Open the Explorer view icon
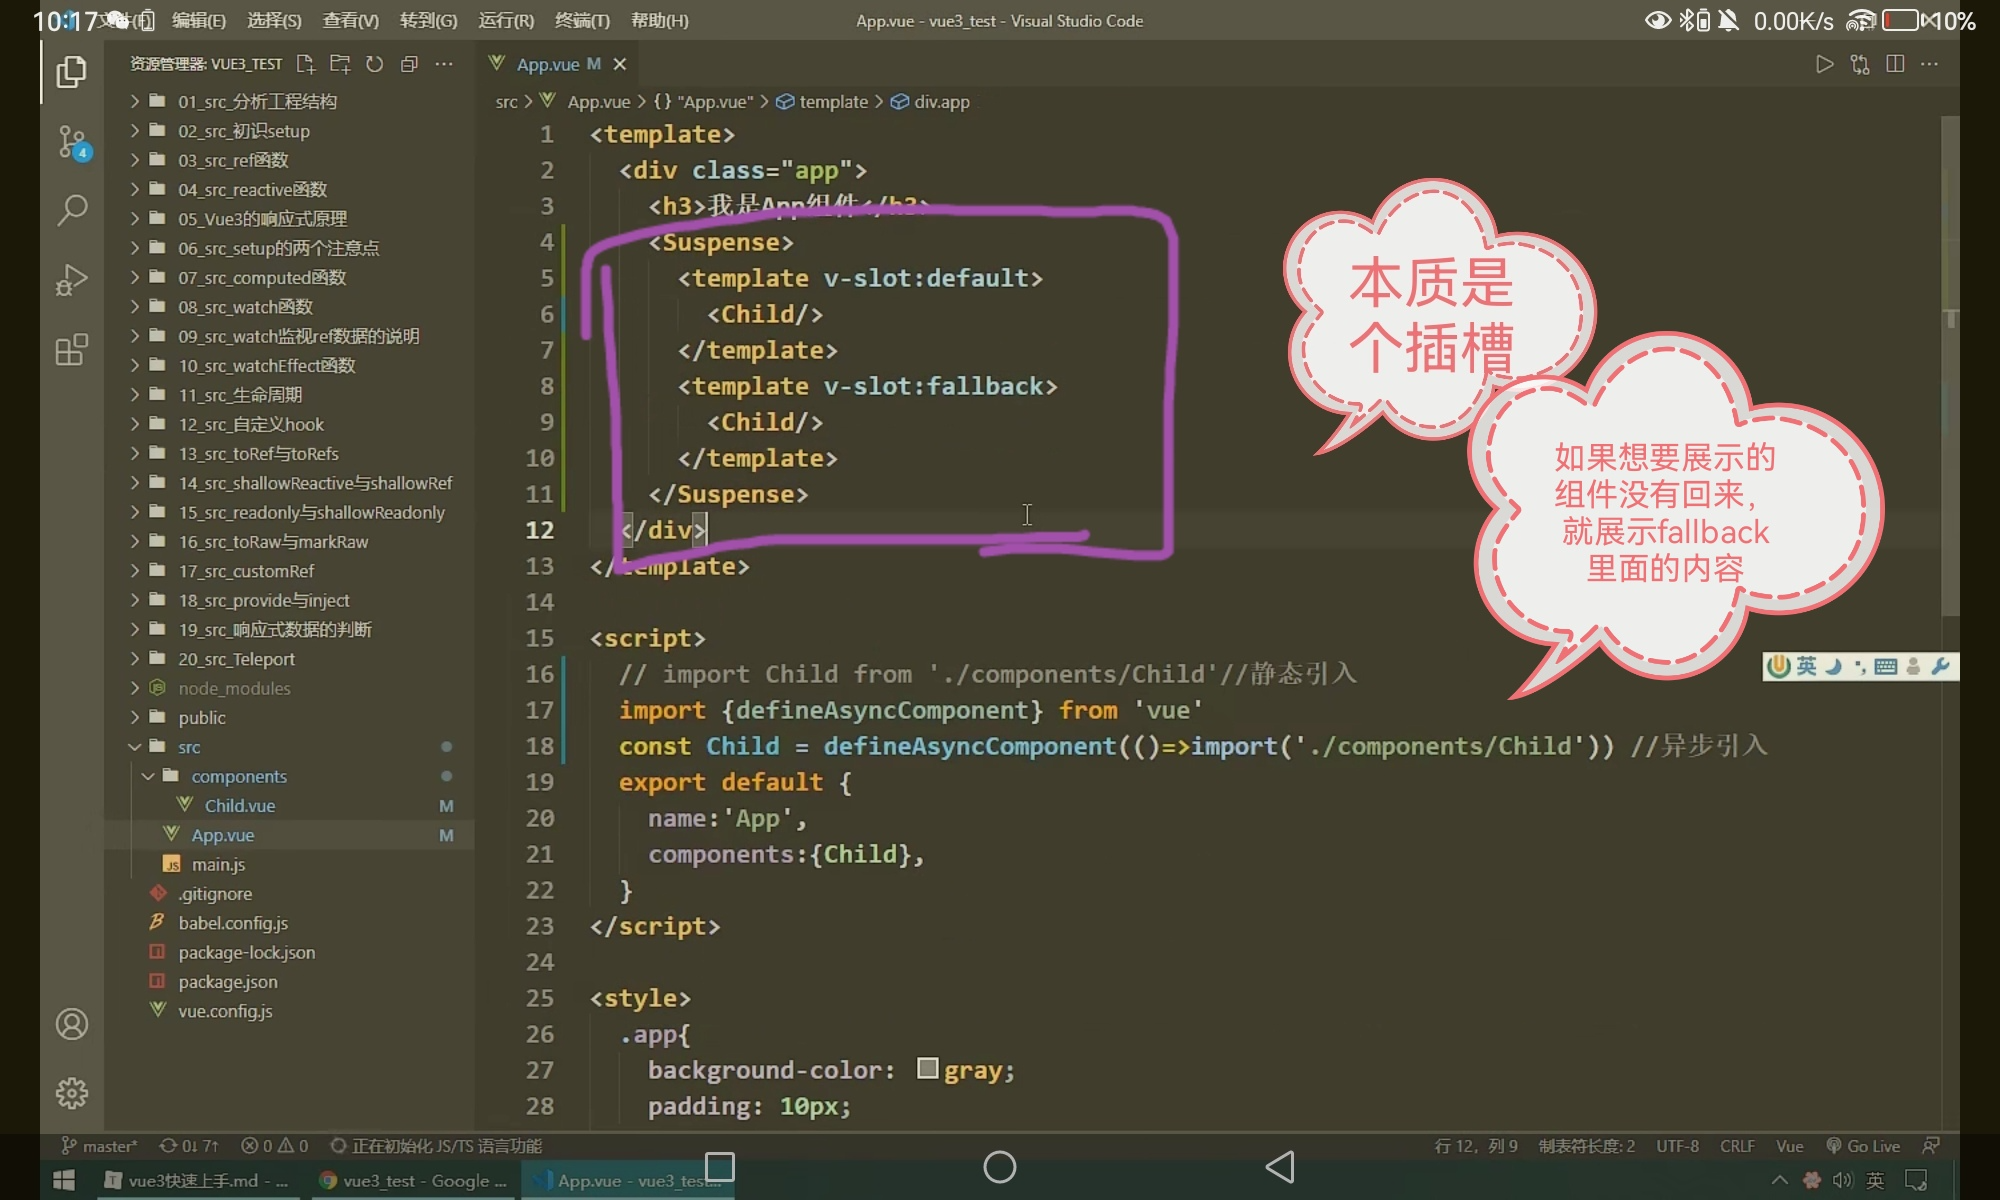Viewport: 2000px width, 1200px height. coord(71,72)
